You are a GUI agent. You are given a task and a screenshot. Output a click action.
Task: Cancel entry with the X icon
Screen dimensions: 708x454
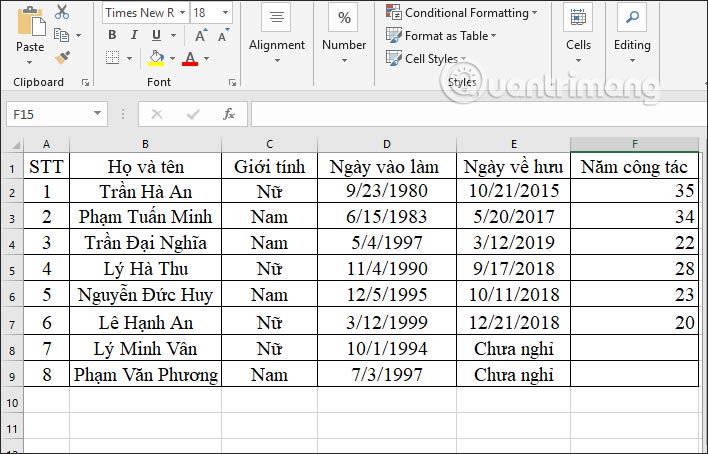(x=157, y=114)
